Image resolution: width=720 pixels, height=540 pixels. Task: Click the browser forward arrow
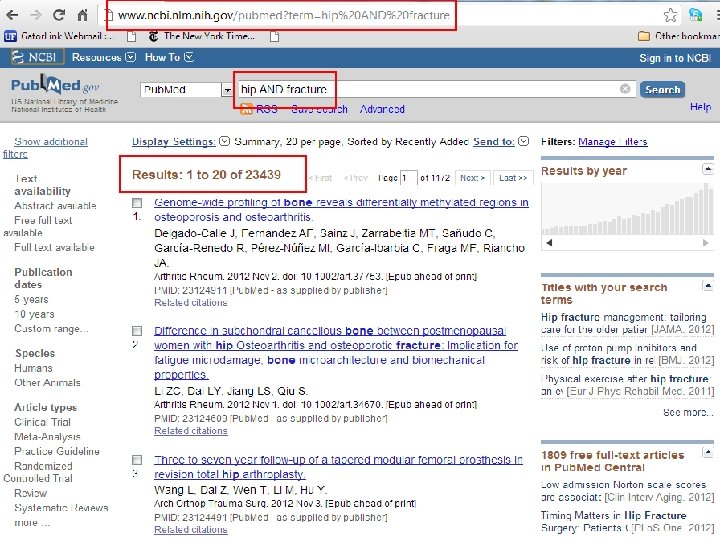pos(36,15)
